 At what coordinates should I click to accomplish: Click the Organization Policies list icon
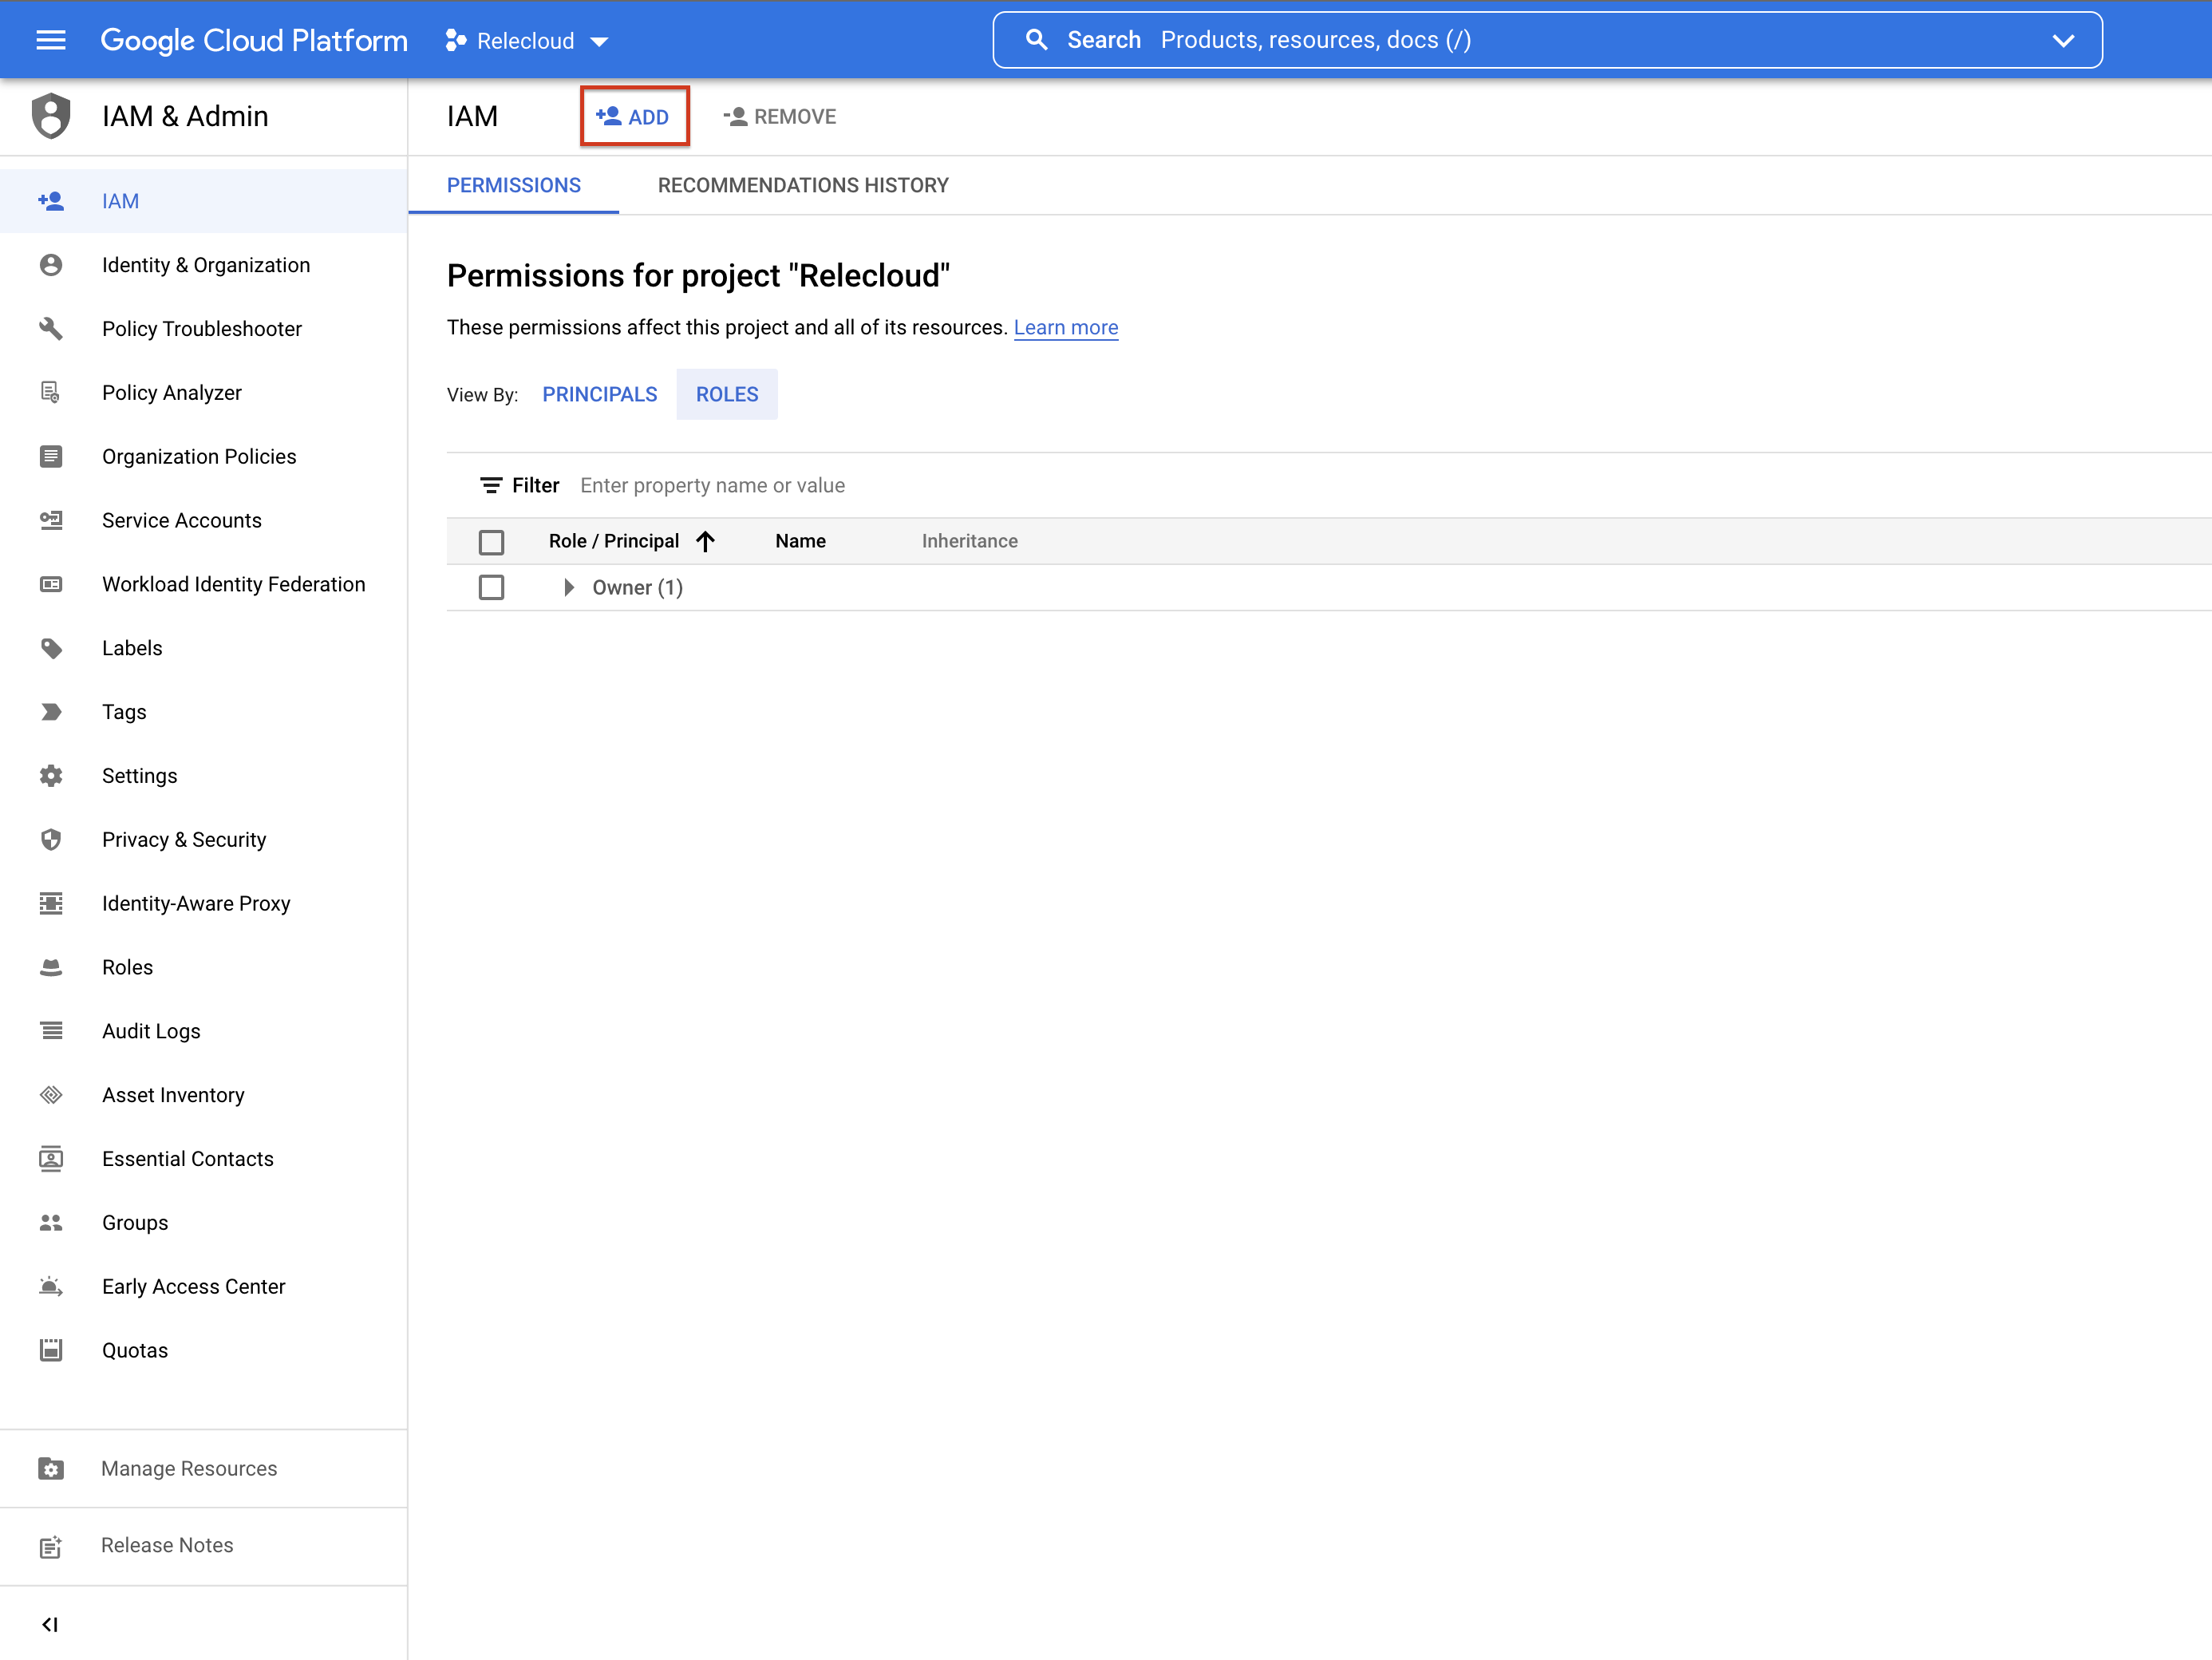[51, 457]
